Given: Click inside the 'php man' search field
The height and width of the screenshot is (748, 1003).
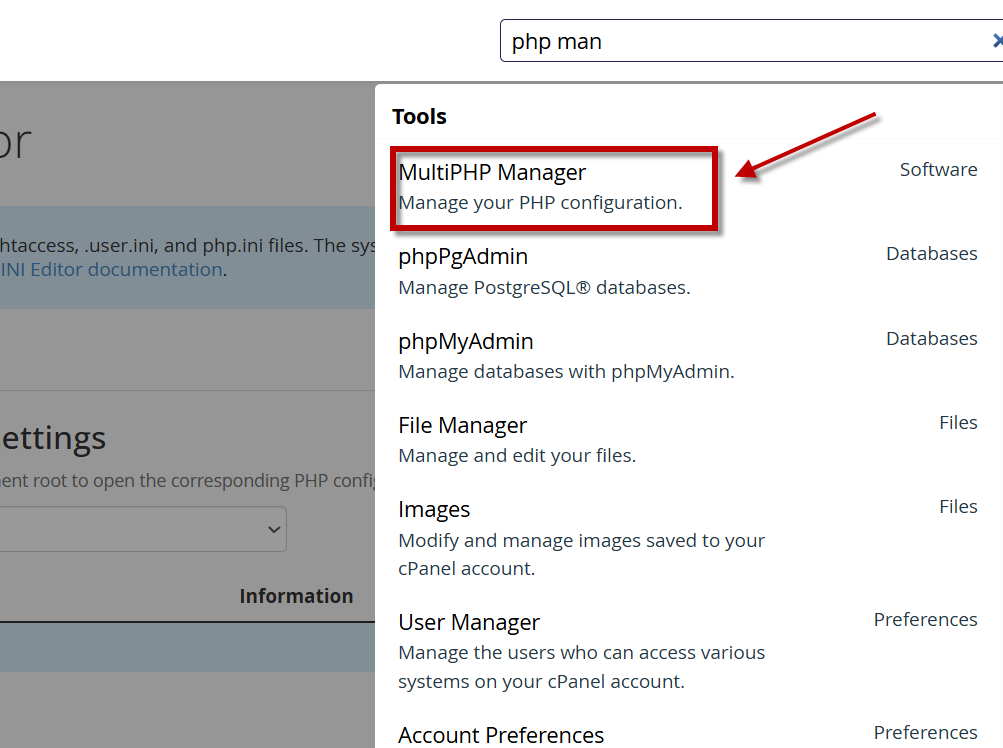Looking at the screenshot, I should [x=740, y=41].
